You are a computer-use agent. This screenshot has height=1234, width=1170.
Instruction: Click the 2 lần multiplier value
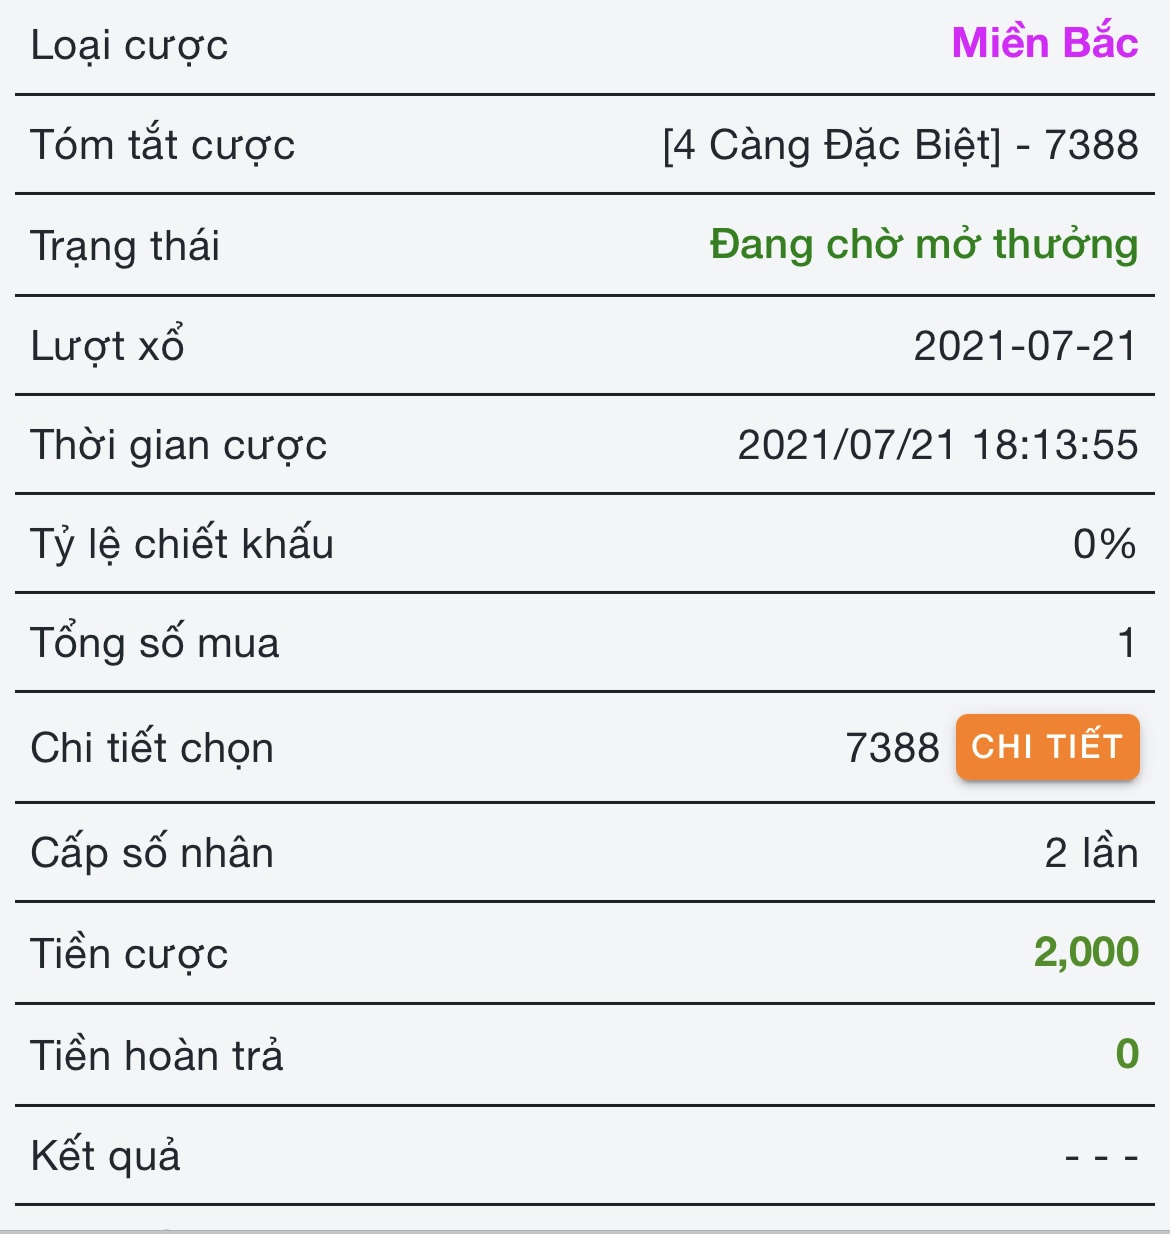pos(1091,853)
